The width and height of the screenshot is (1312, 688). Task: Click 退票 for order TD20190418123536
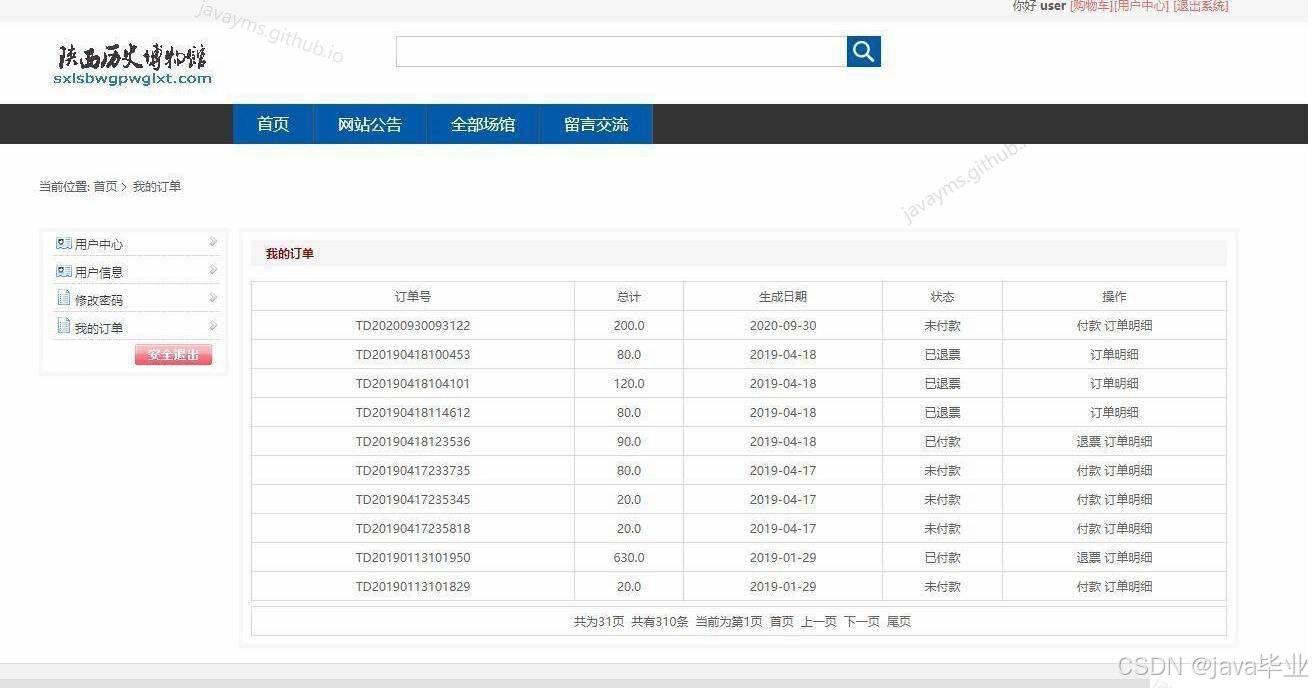[1088, 442]
